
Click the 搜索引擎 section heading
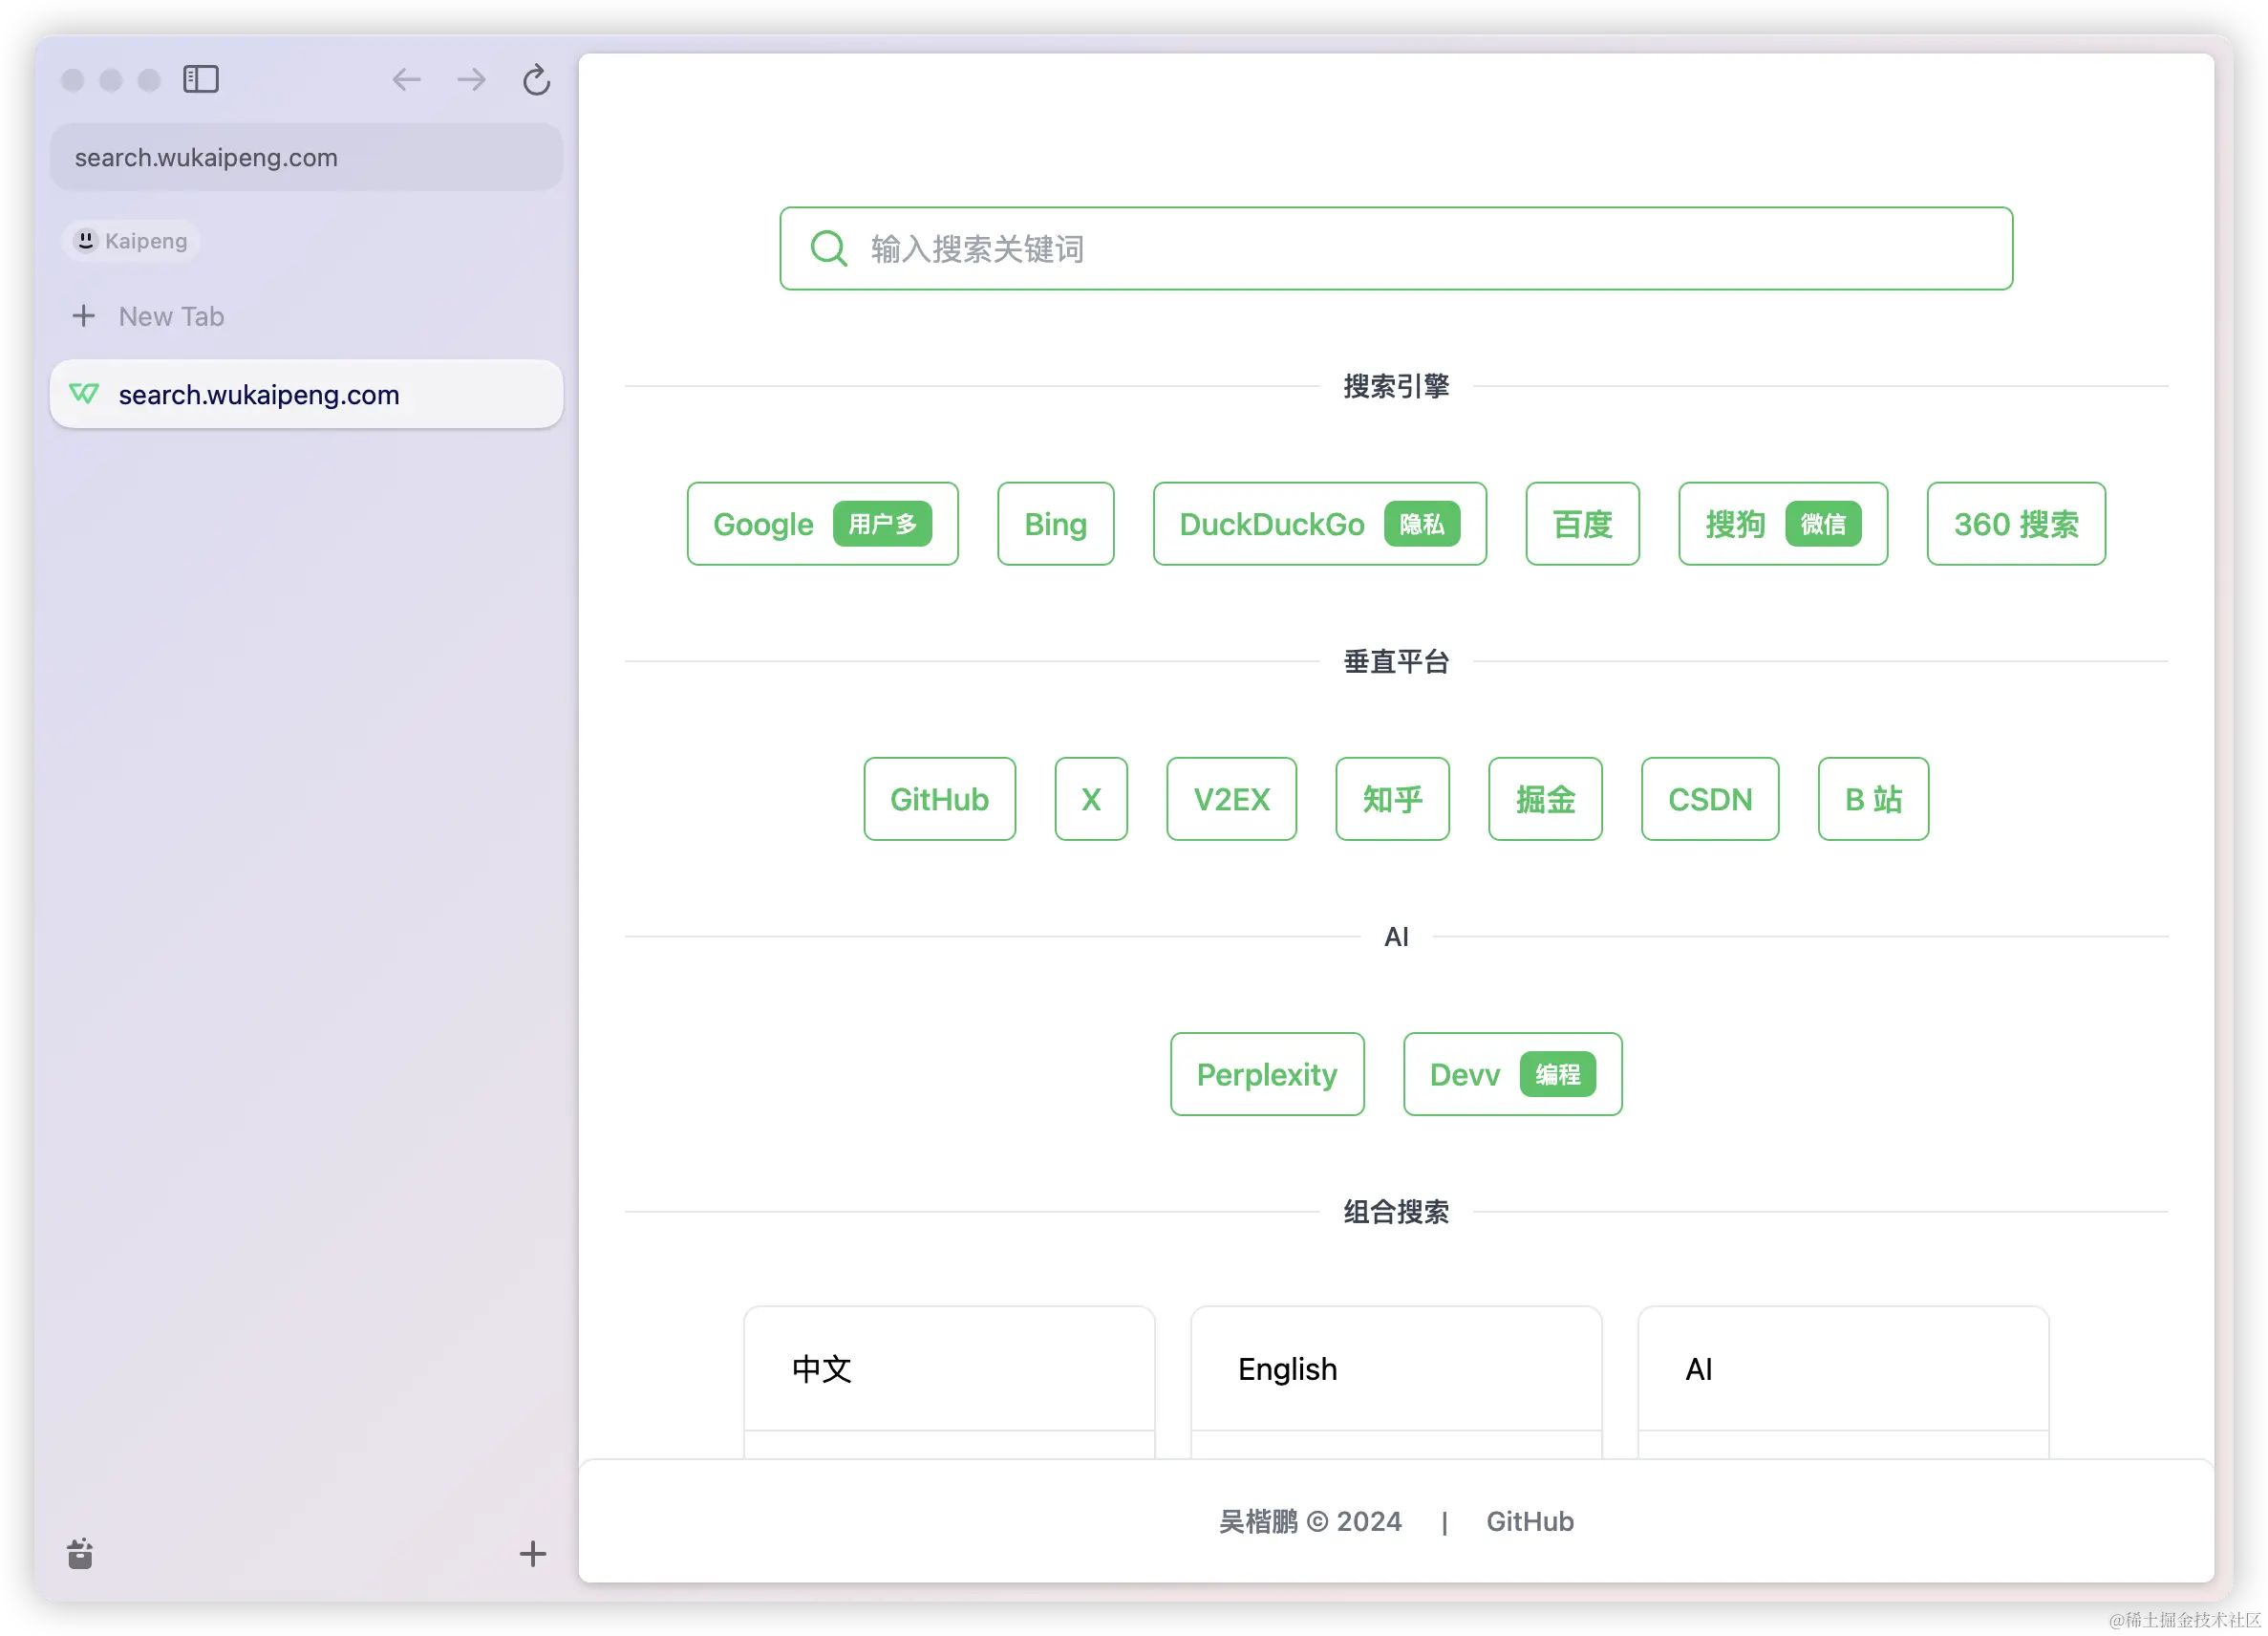[1396, 386]
